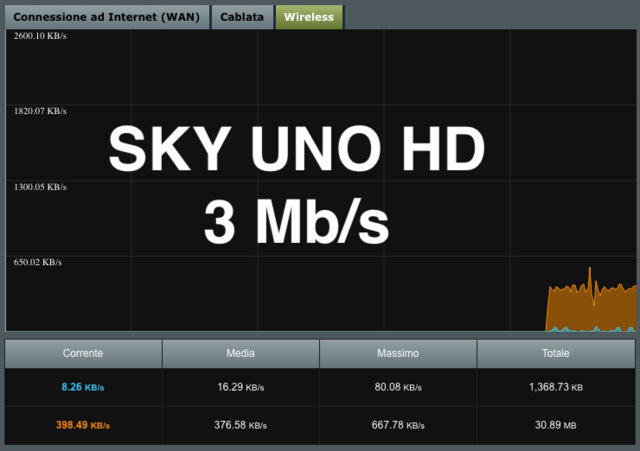Switch to the Cablata tab
The image size is (640, 451).
pos(242,17)
